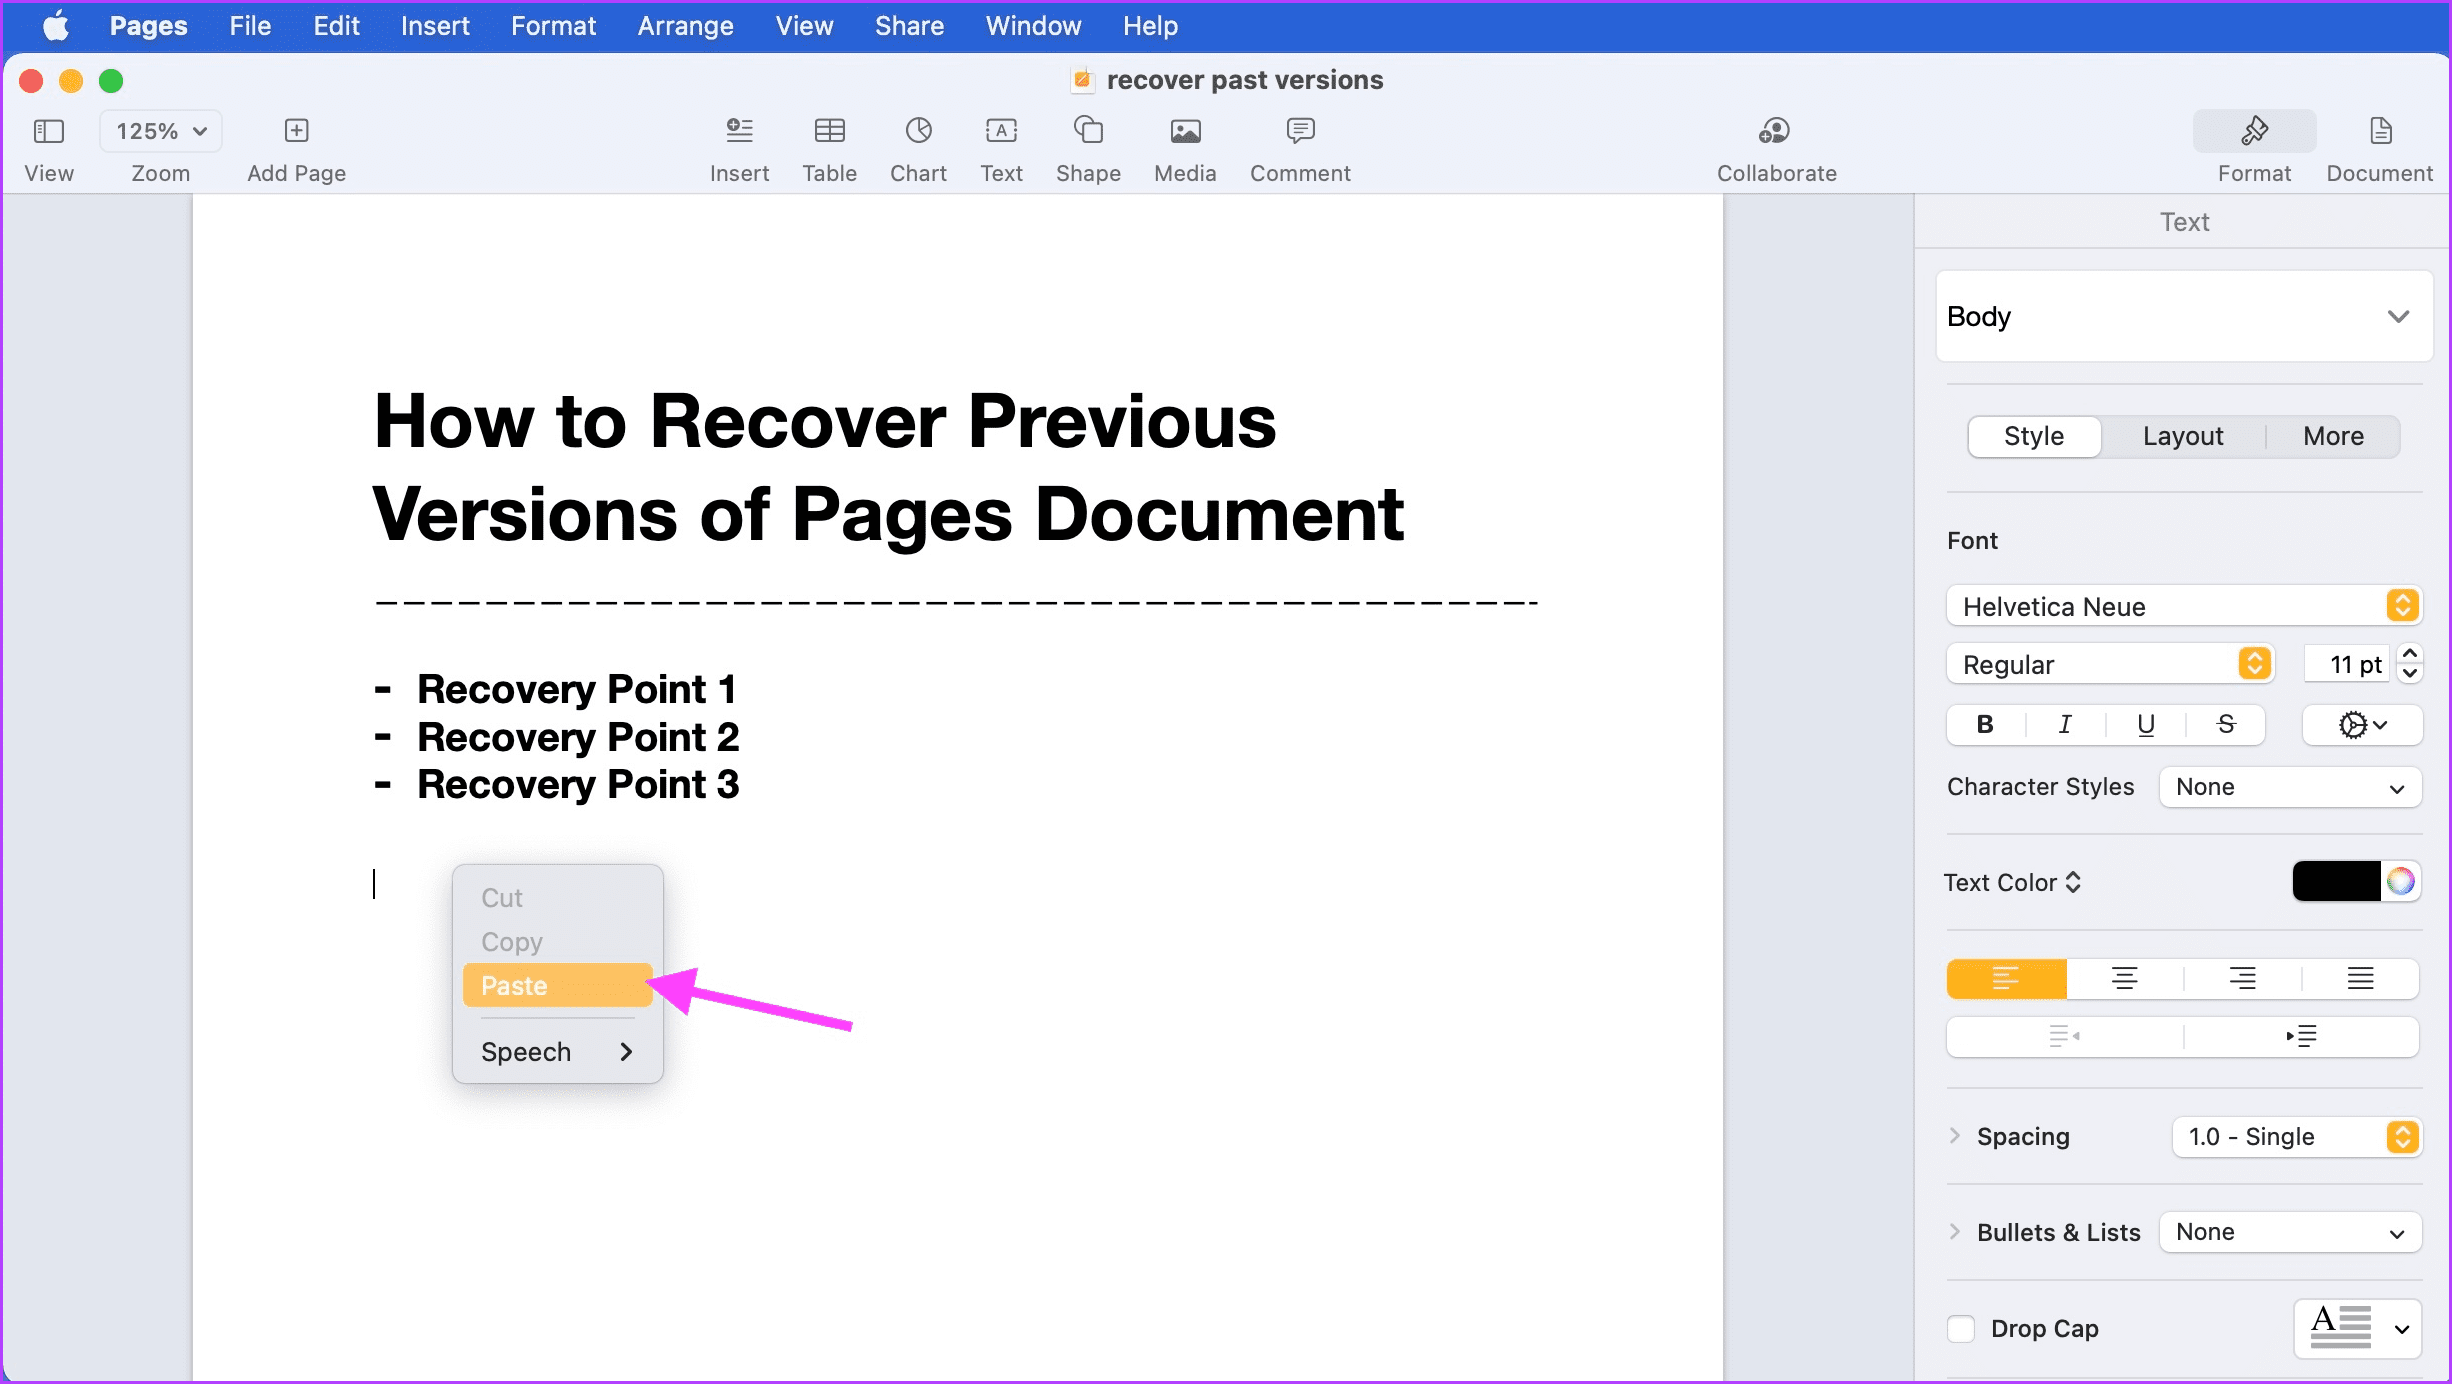Click the black text color well

coord(2336,881)
